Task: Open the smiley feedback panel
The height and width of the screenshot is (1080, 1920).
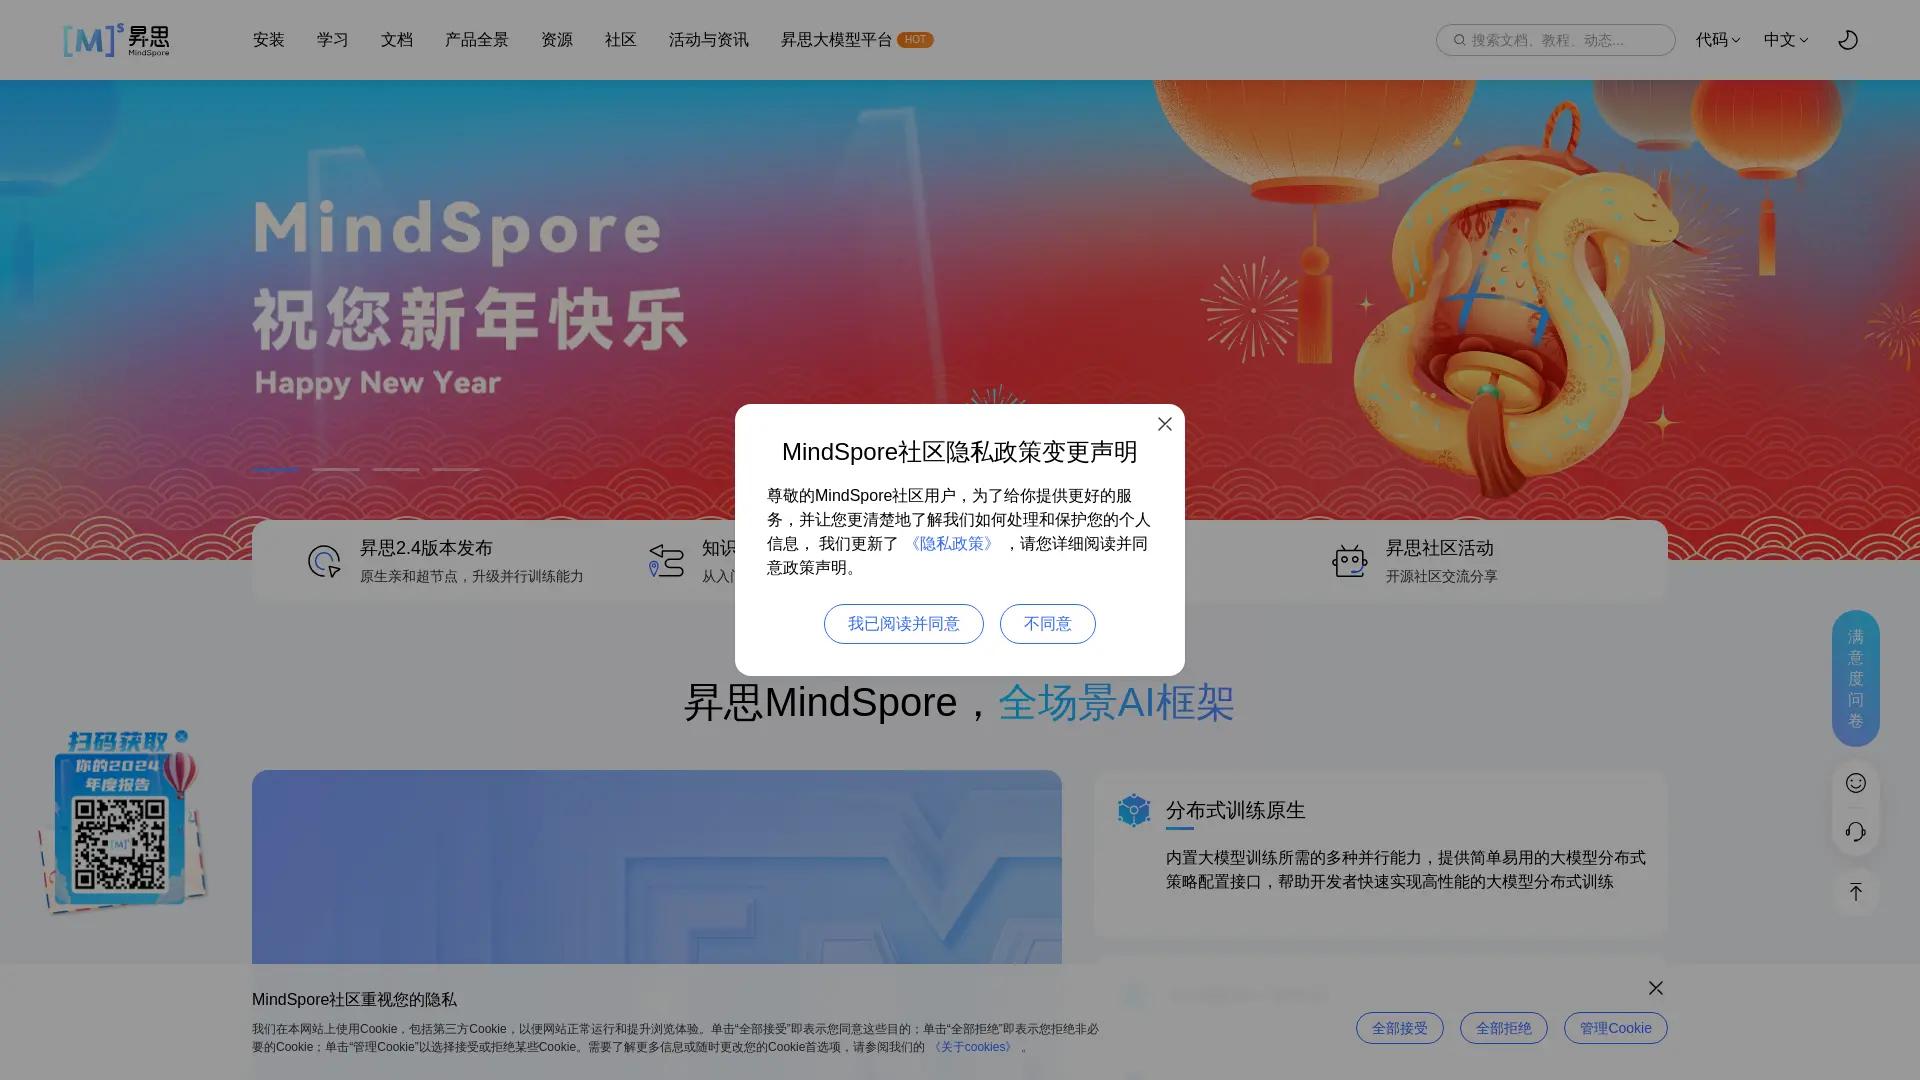Action: 1856,783
